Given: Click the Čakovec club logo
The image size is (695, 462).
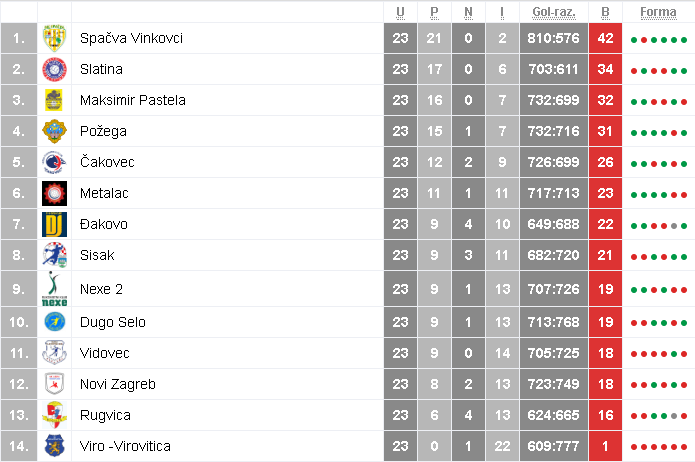Looking at the screenshot, I should coord(53,163).
